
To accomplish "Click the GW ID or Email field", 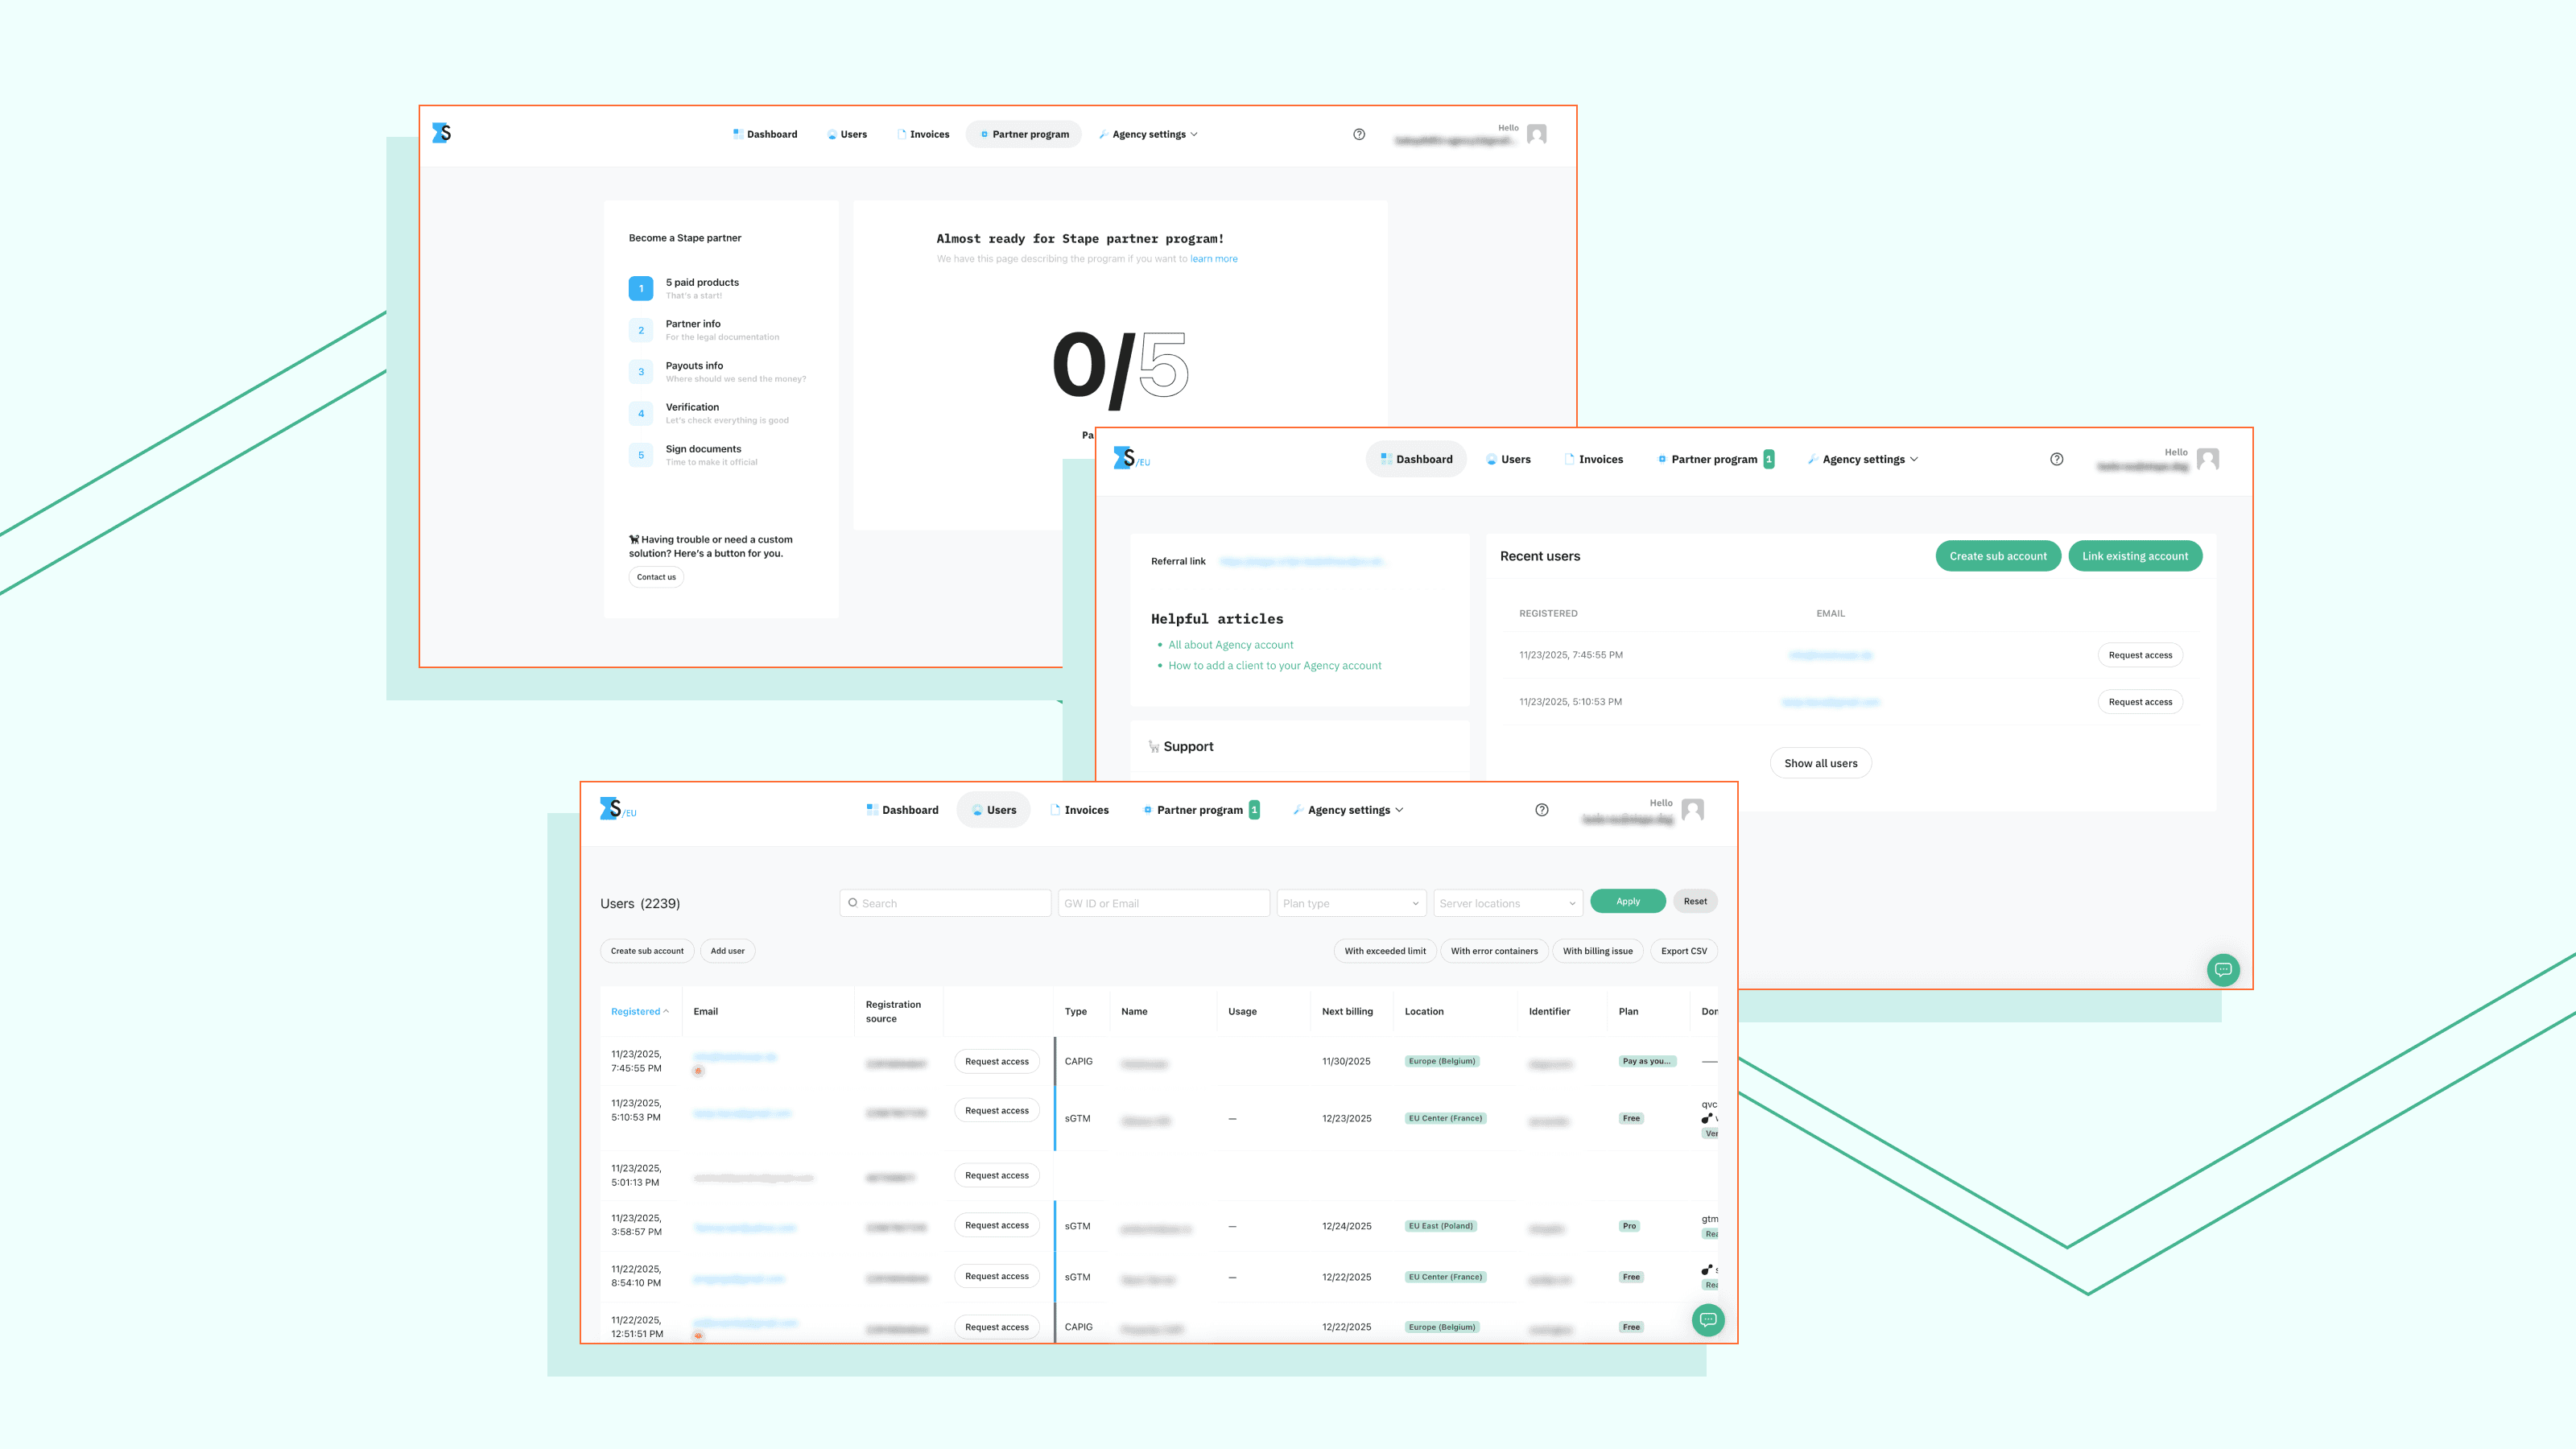I will (1163, 903).
